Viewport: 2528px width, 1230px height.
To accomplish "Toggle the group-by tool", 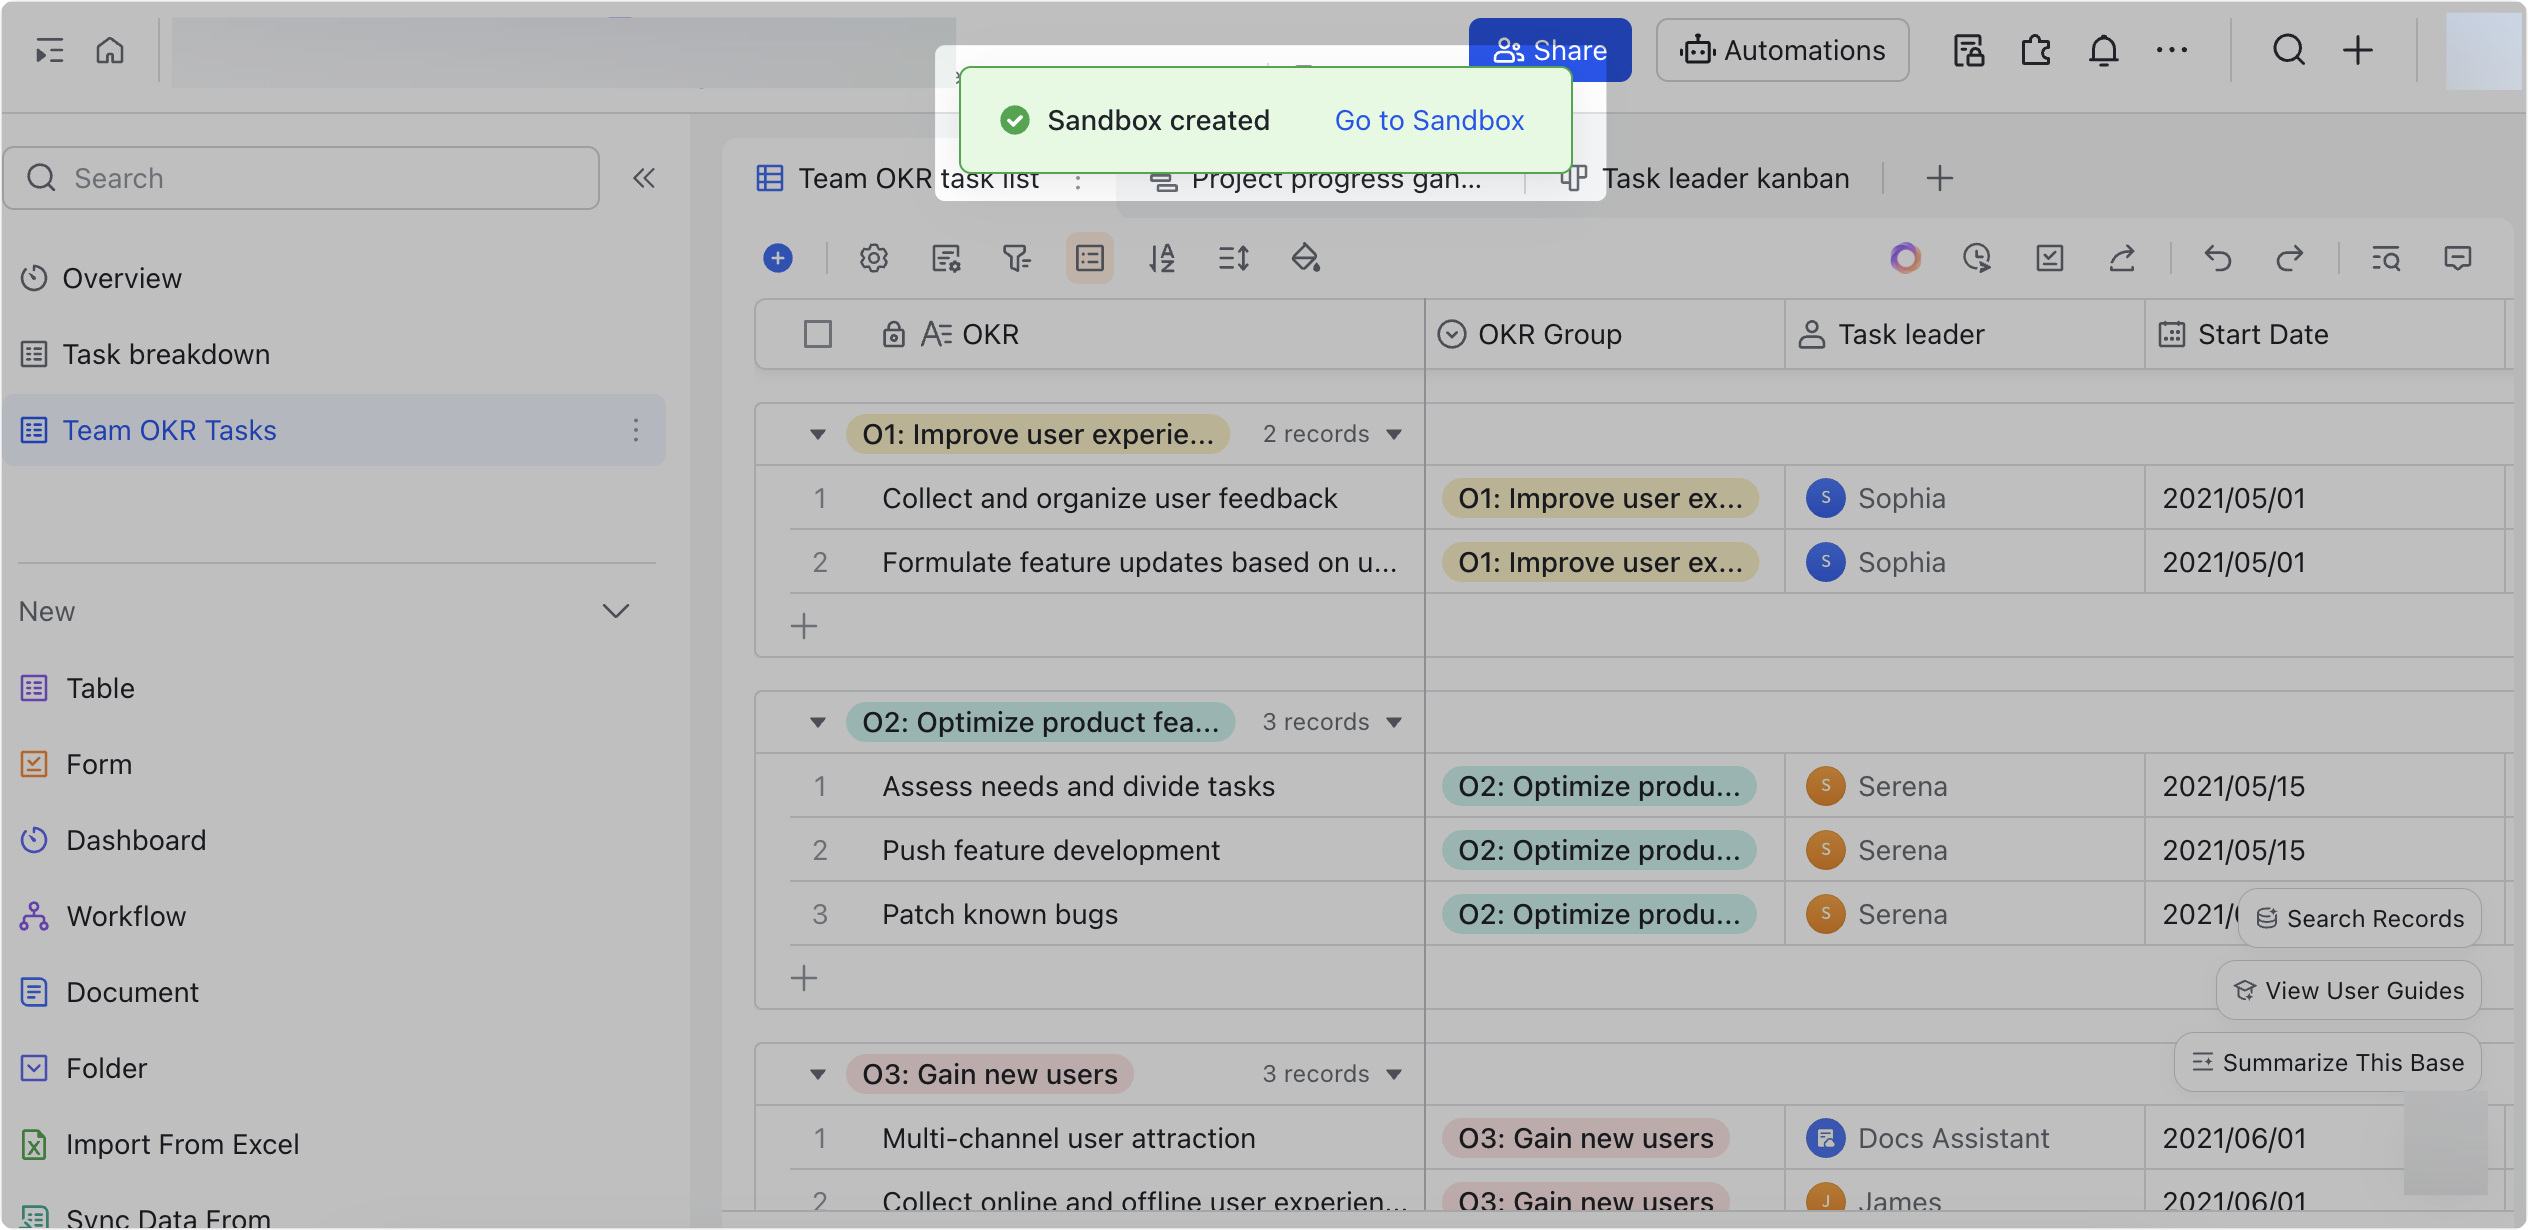I will 1090,258.
